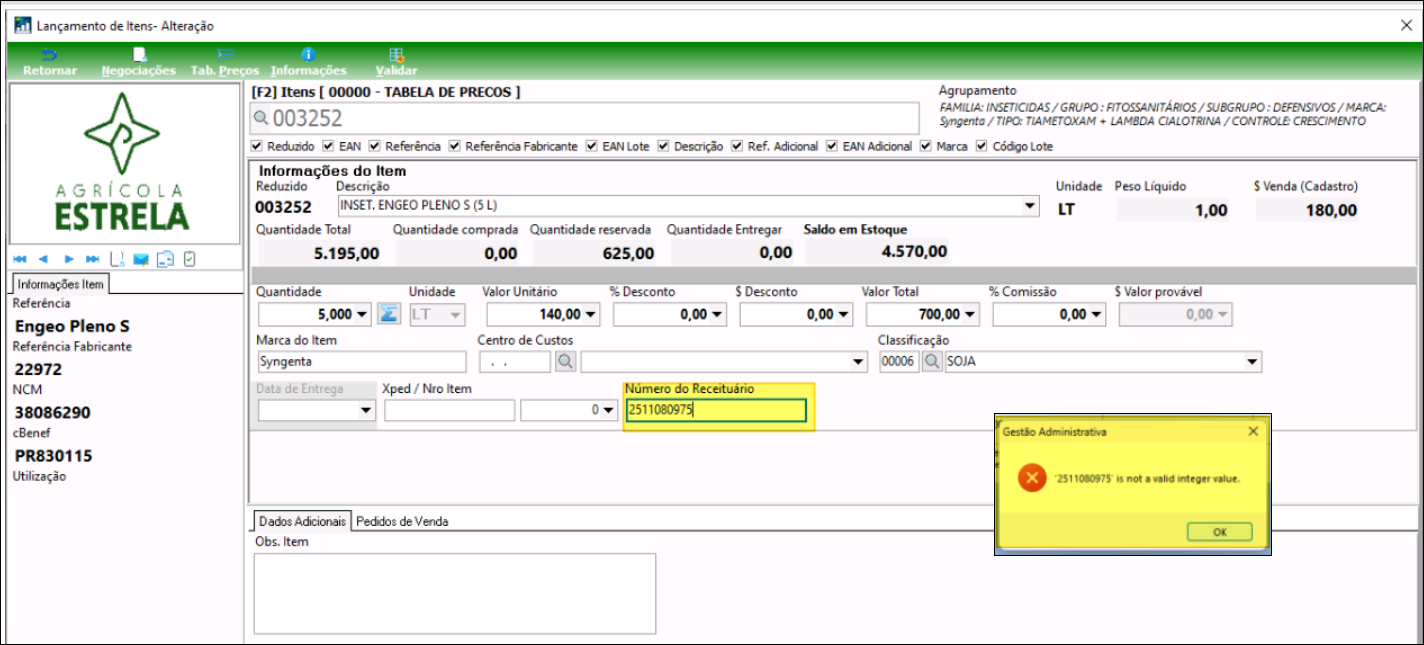This screenshot has width=1424, height=645.
Task: Disable the Código Lote checkbox
Action: coord(982,146)
